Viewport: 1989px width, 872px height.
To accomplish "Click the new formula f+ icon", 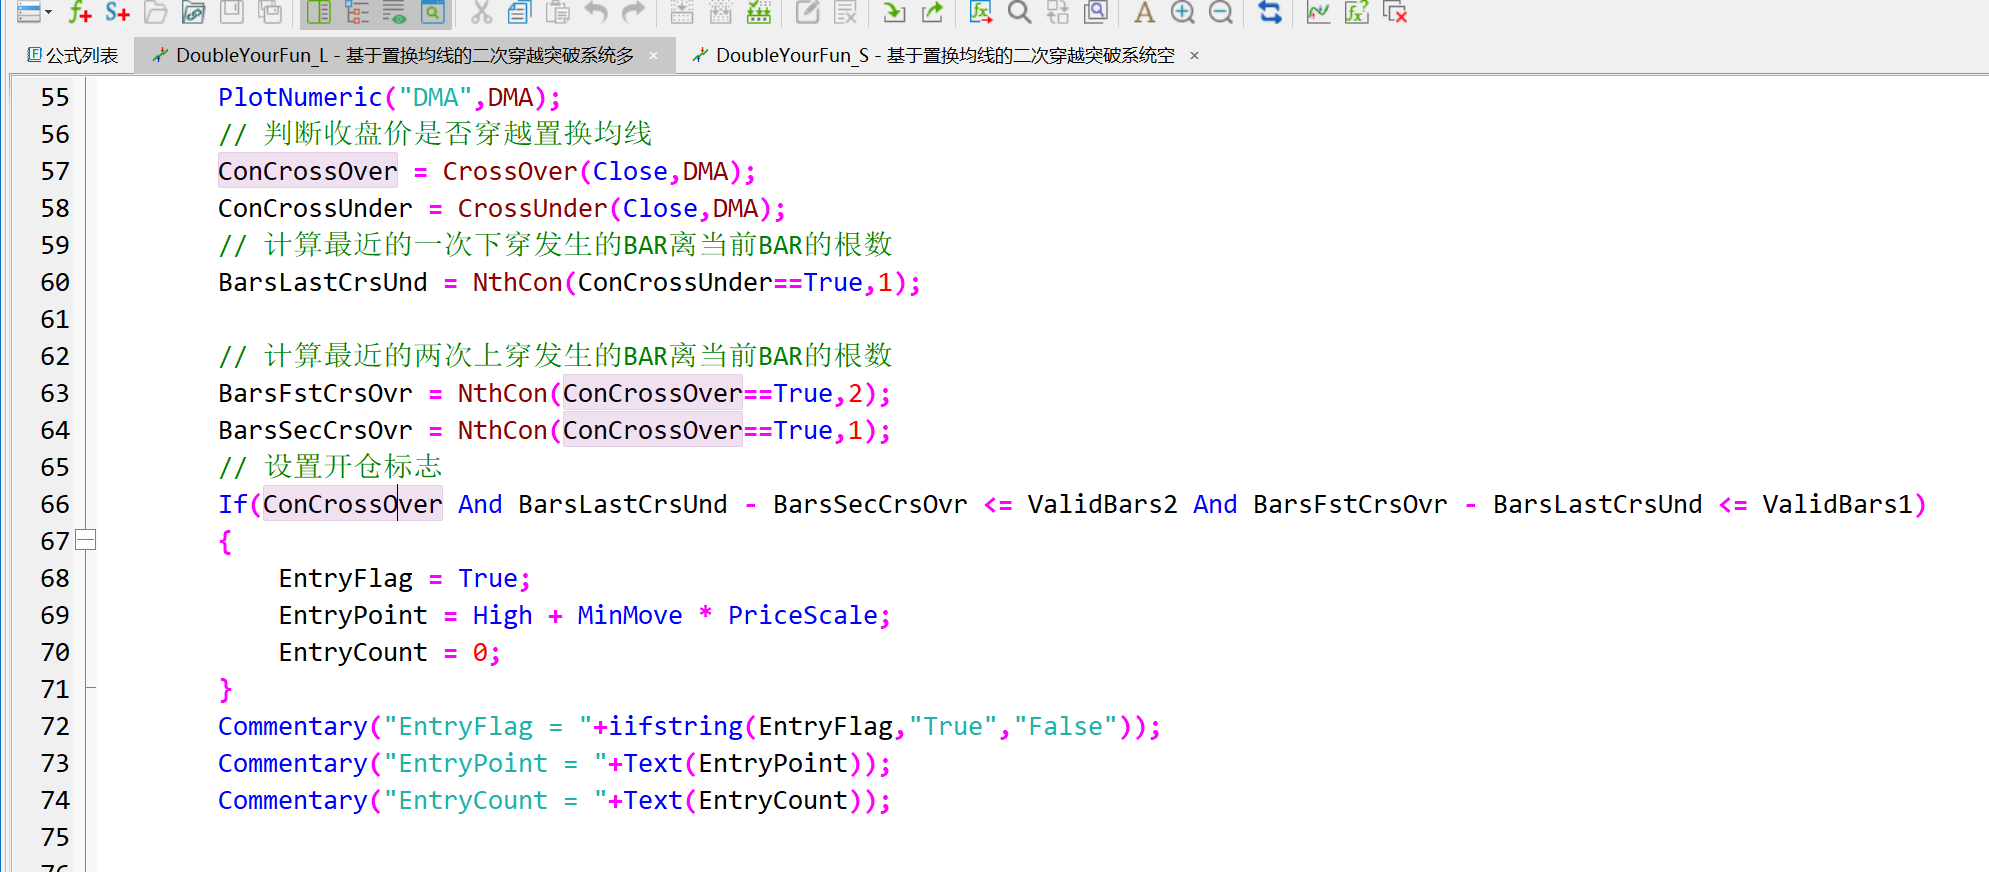I will pyautogui.click(x=79, y=12).
